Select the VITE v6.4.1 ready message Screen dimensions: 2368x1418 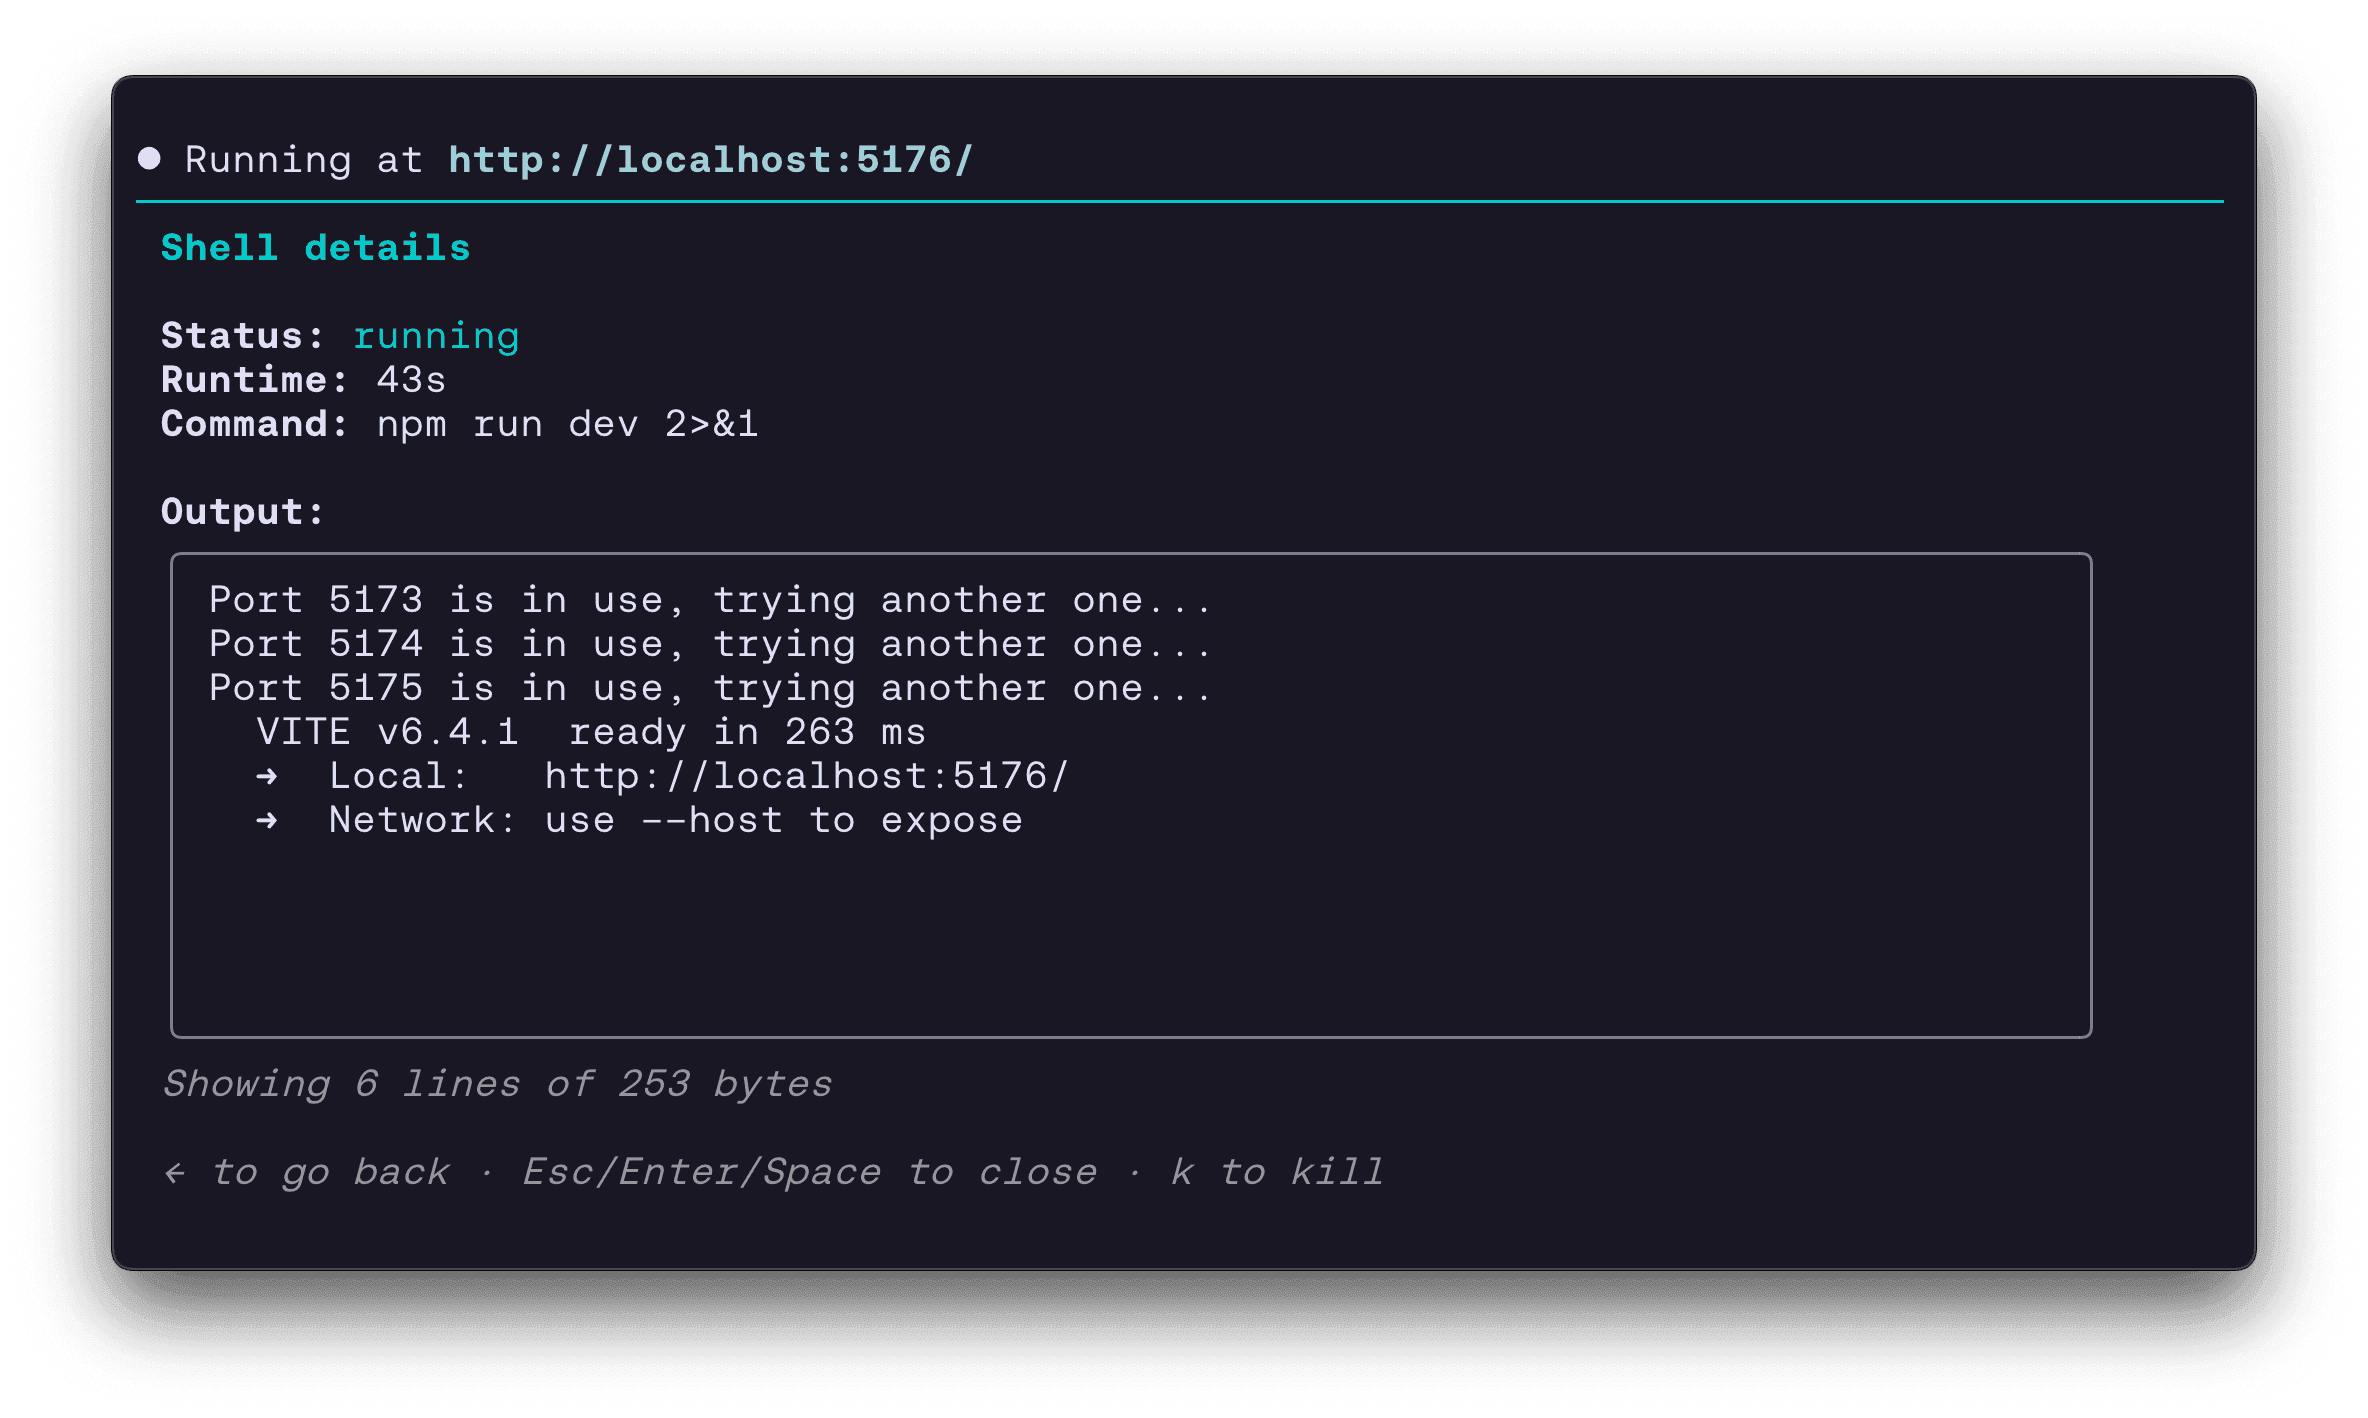point(590,731)
